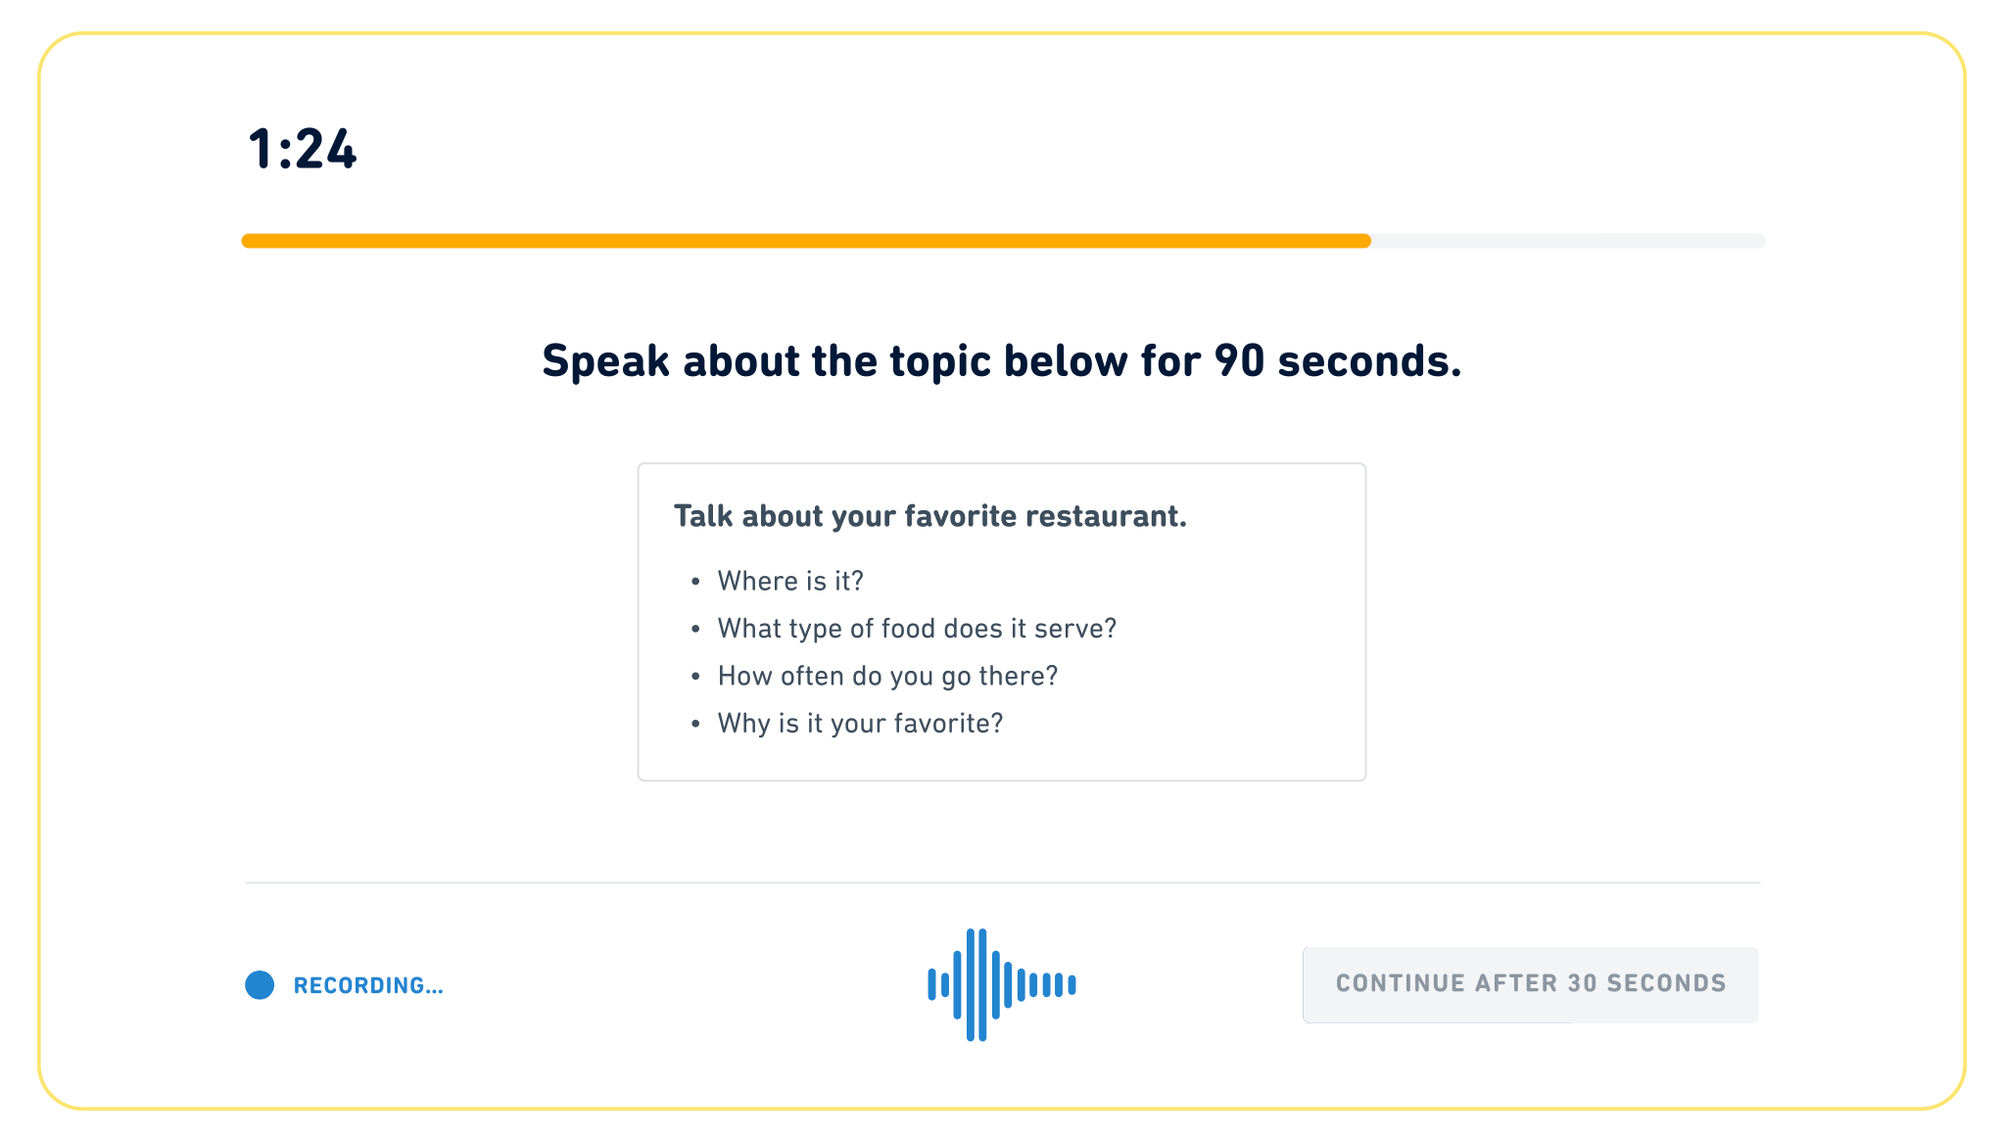This screenshot has height=1136, width=2000.
Task: Click the horizontal divider above the recording controls
Action: coord(1001,883)
